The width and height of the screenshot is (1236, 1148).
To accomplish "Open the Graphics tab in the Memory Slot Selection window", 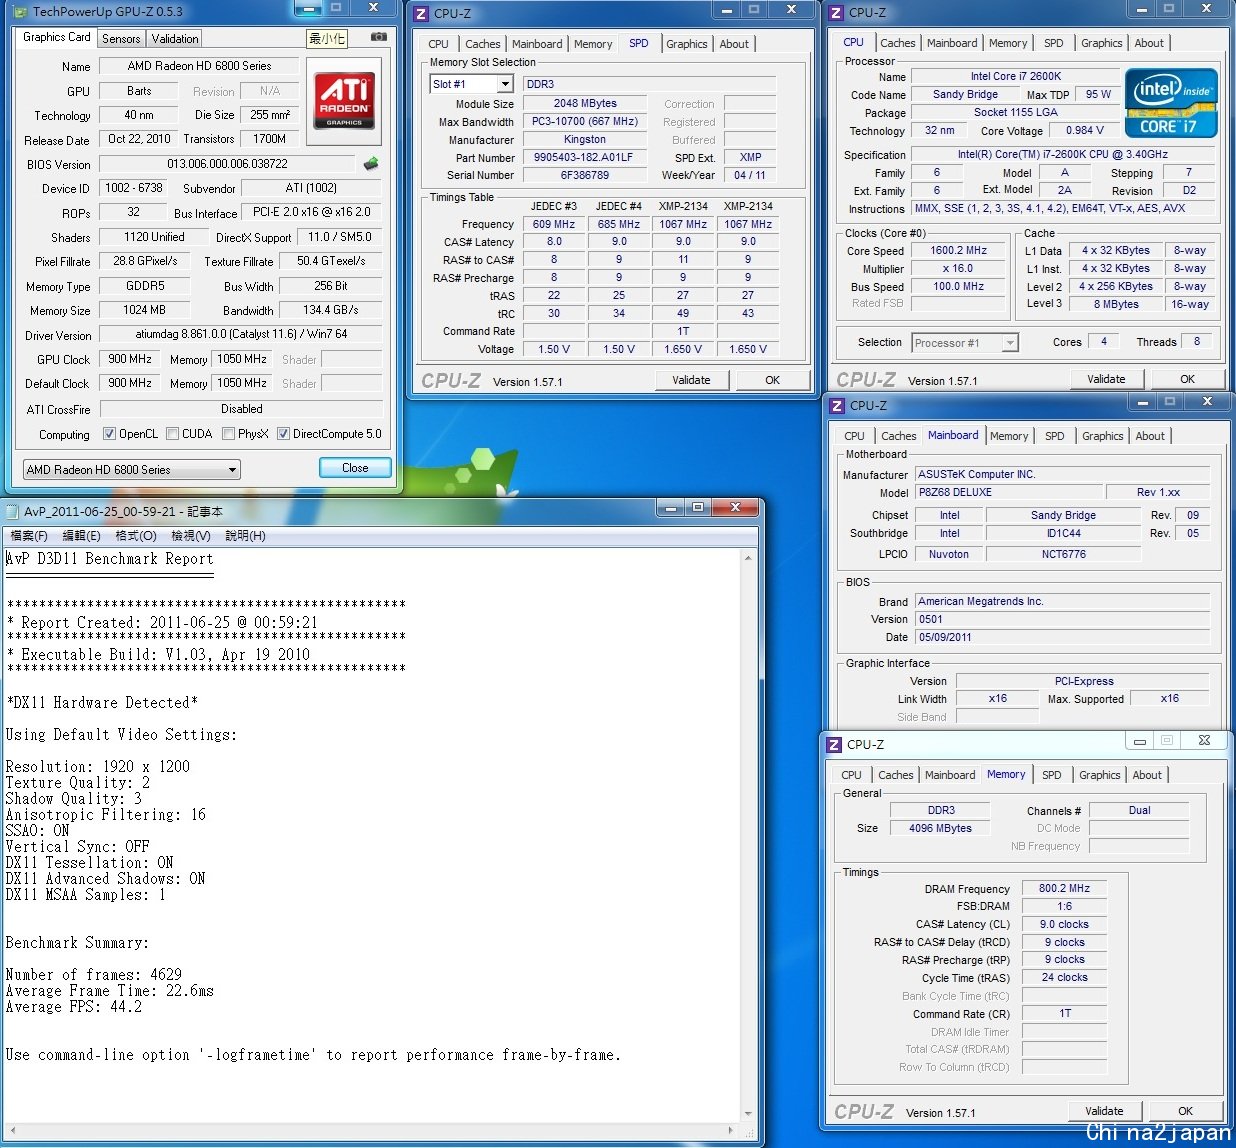I will [687, 44].
